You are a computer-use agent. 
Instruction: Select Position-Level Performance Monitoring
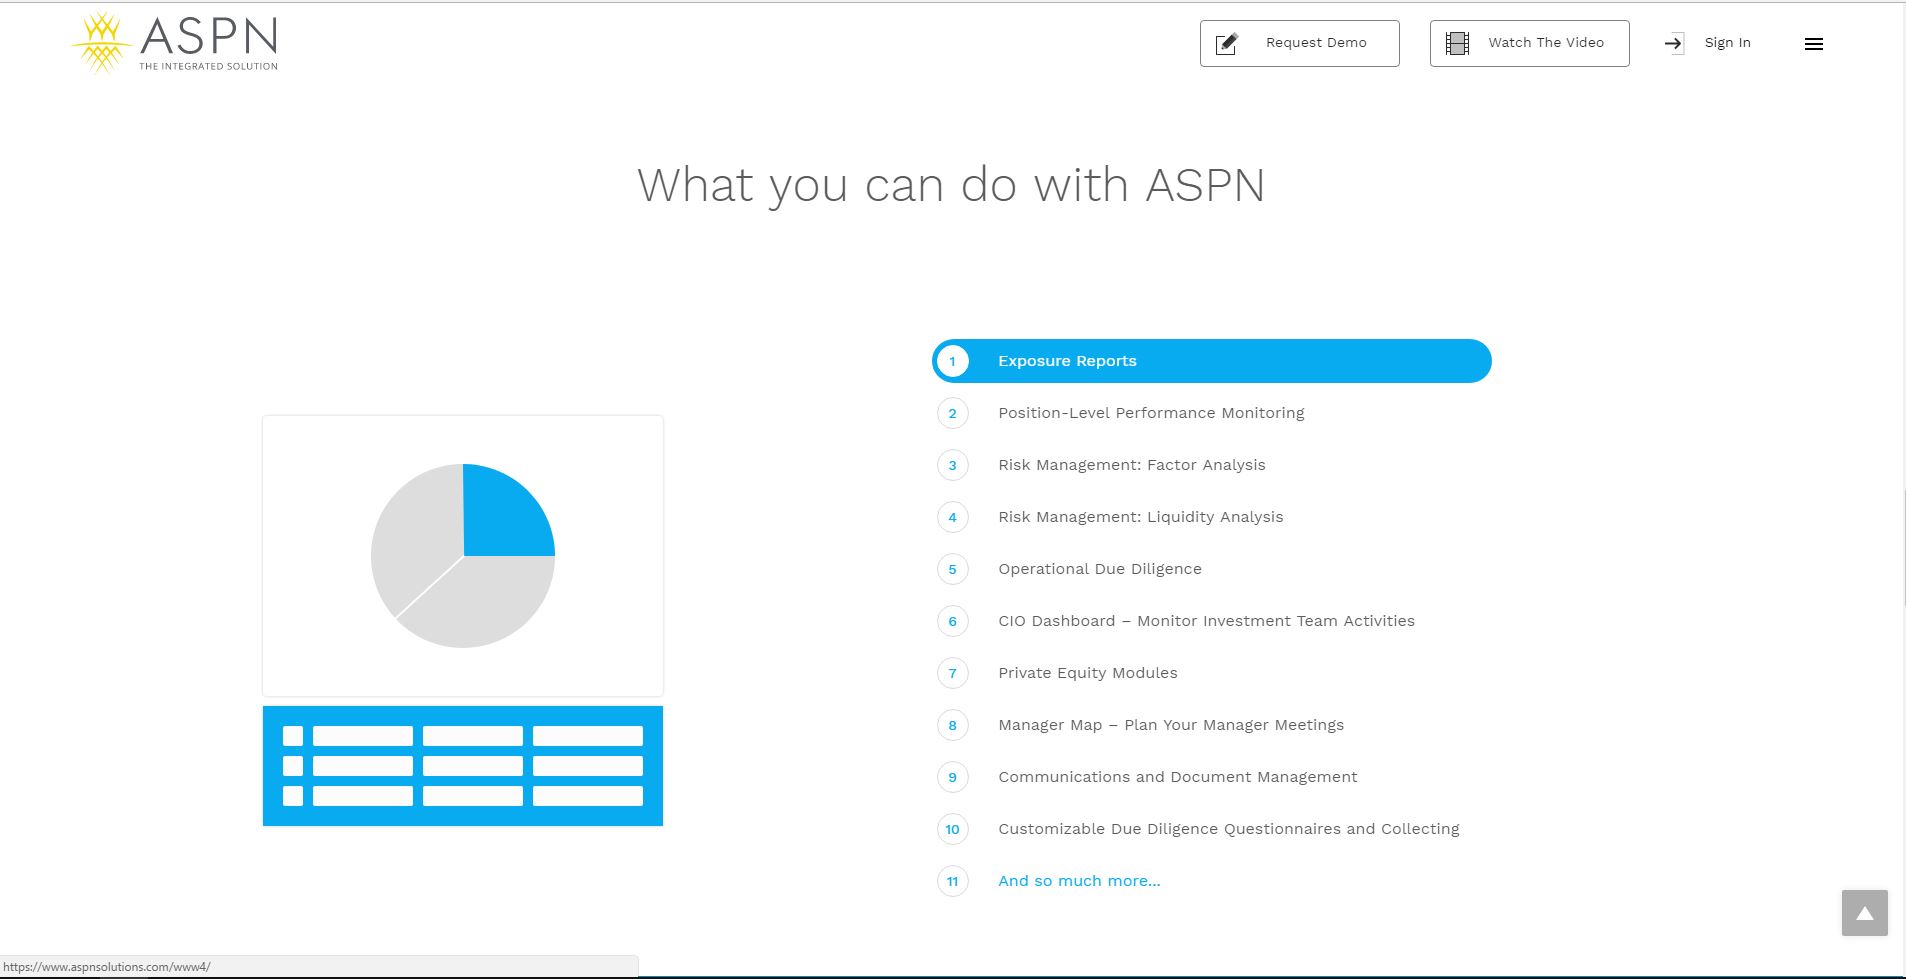(x=1151, y=413)
